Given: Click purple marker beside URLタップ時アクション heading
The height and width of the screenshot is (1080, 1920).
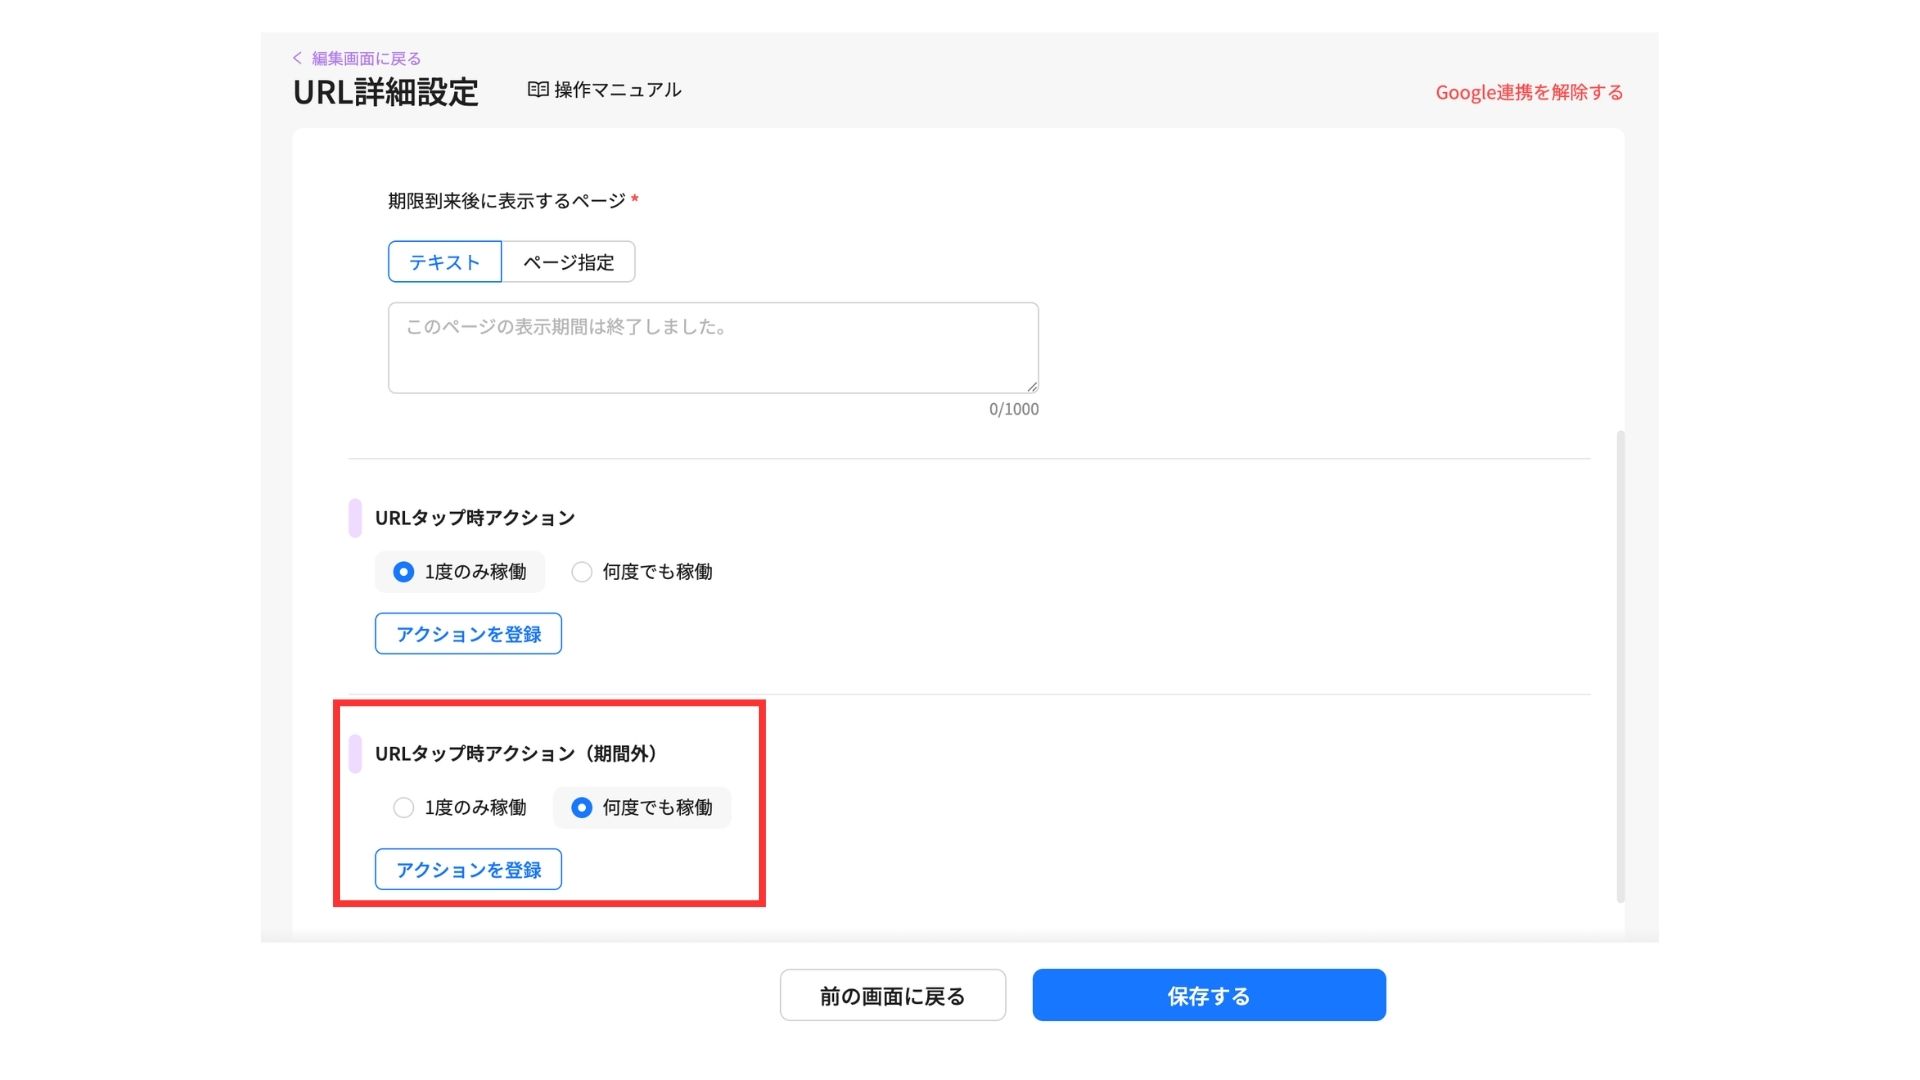Looking at the screenshot, I should (x=355, y=518).
